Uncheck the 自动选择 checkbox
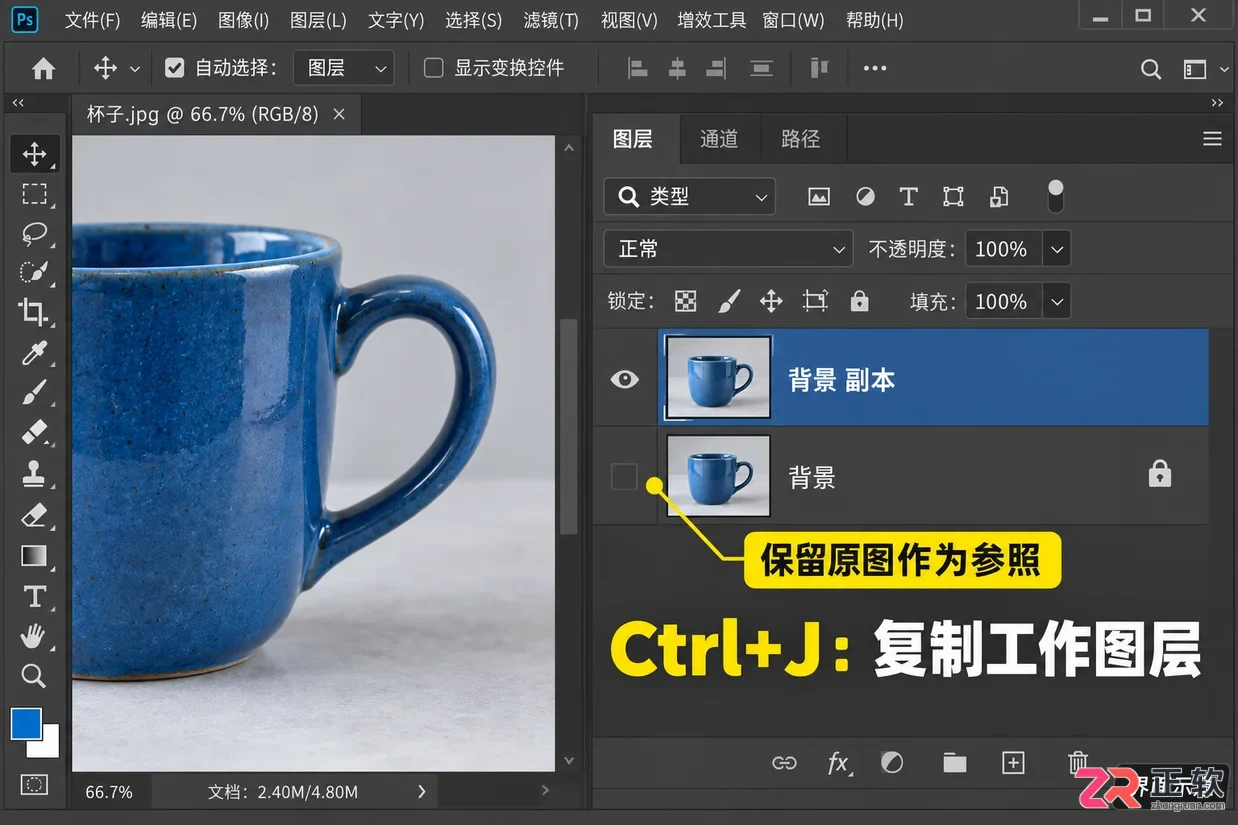 click(175, 68)
